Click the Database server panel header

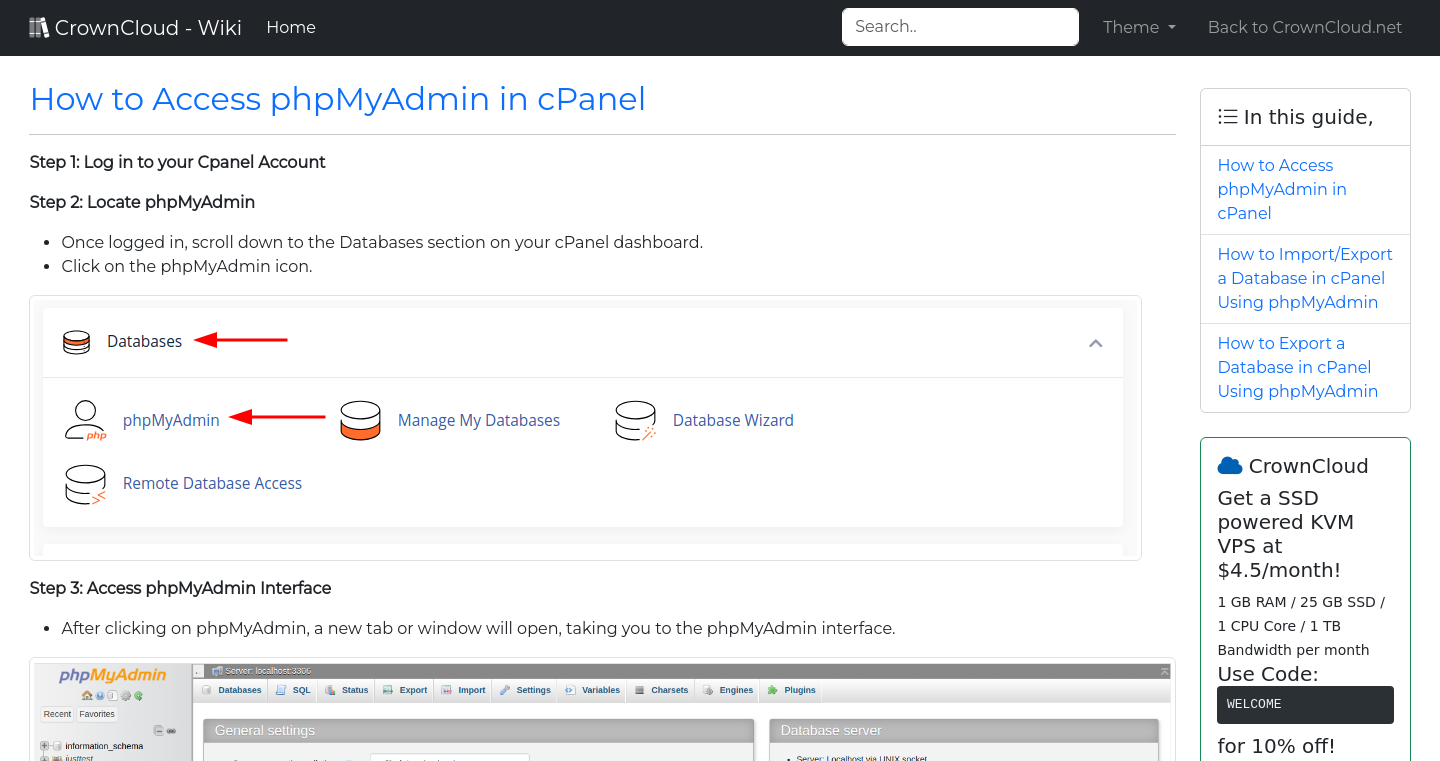tap(963, 730)
